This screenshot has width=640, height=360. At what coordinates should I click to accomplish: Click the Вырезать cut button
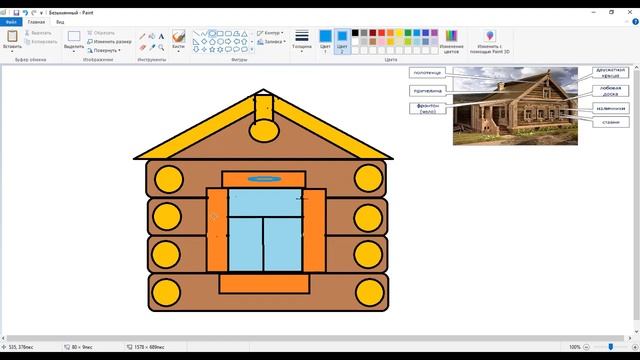tap(38, 33)
